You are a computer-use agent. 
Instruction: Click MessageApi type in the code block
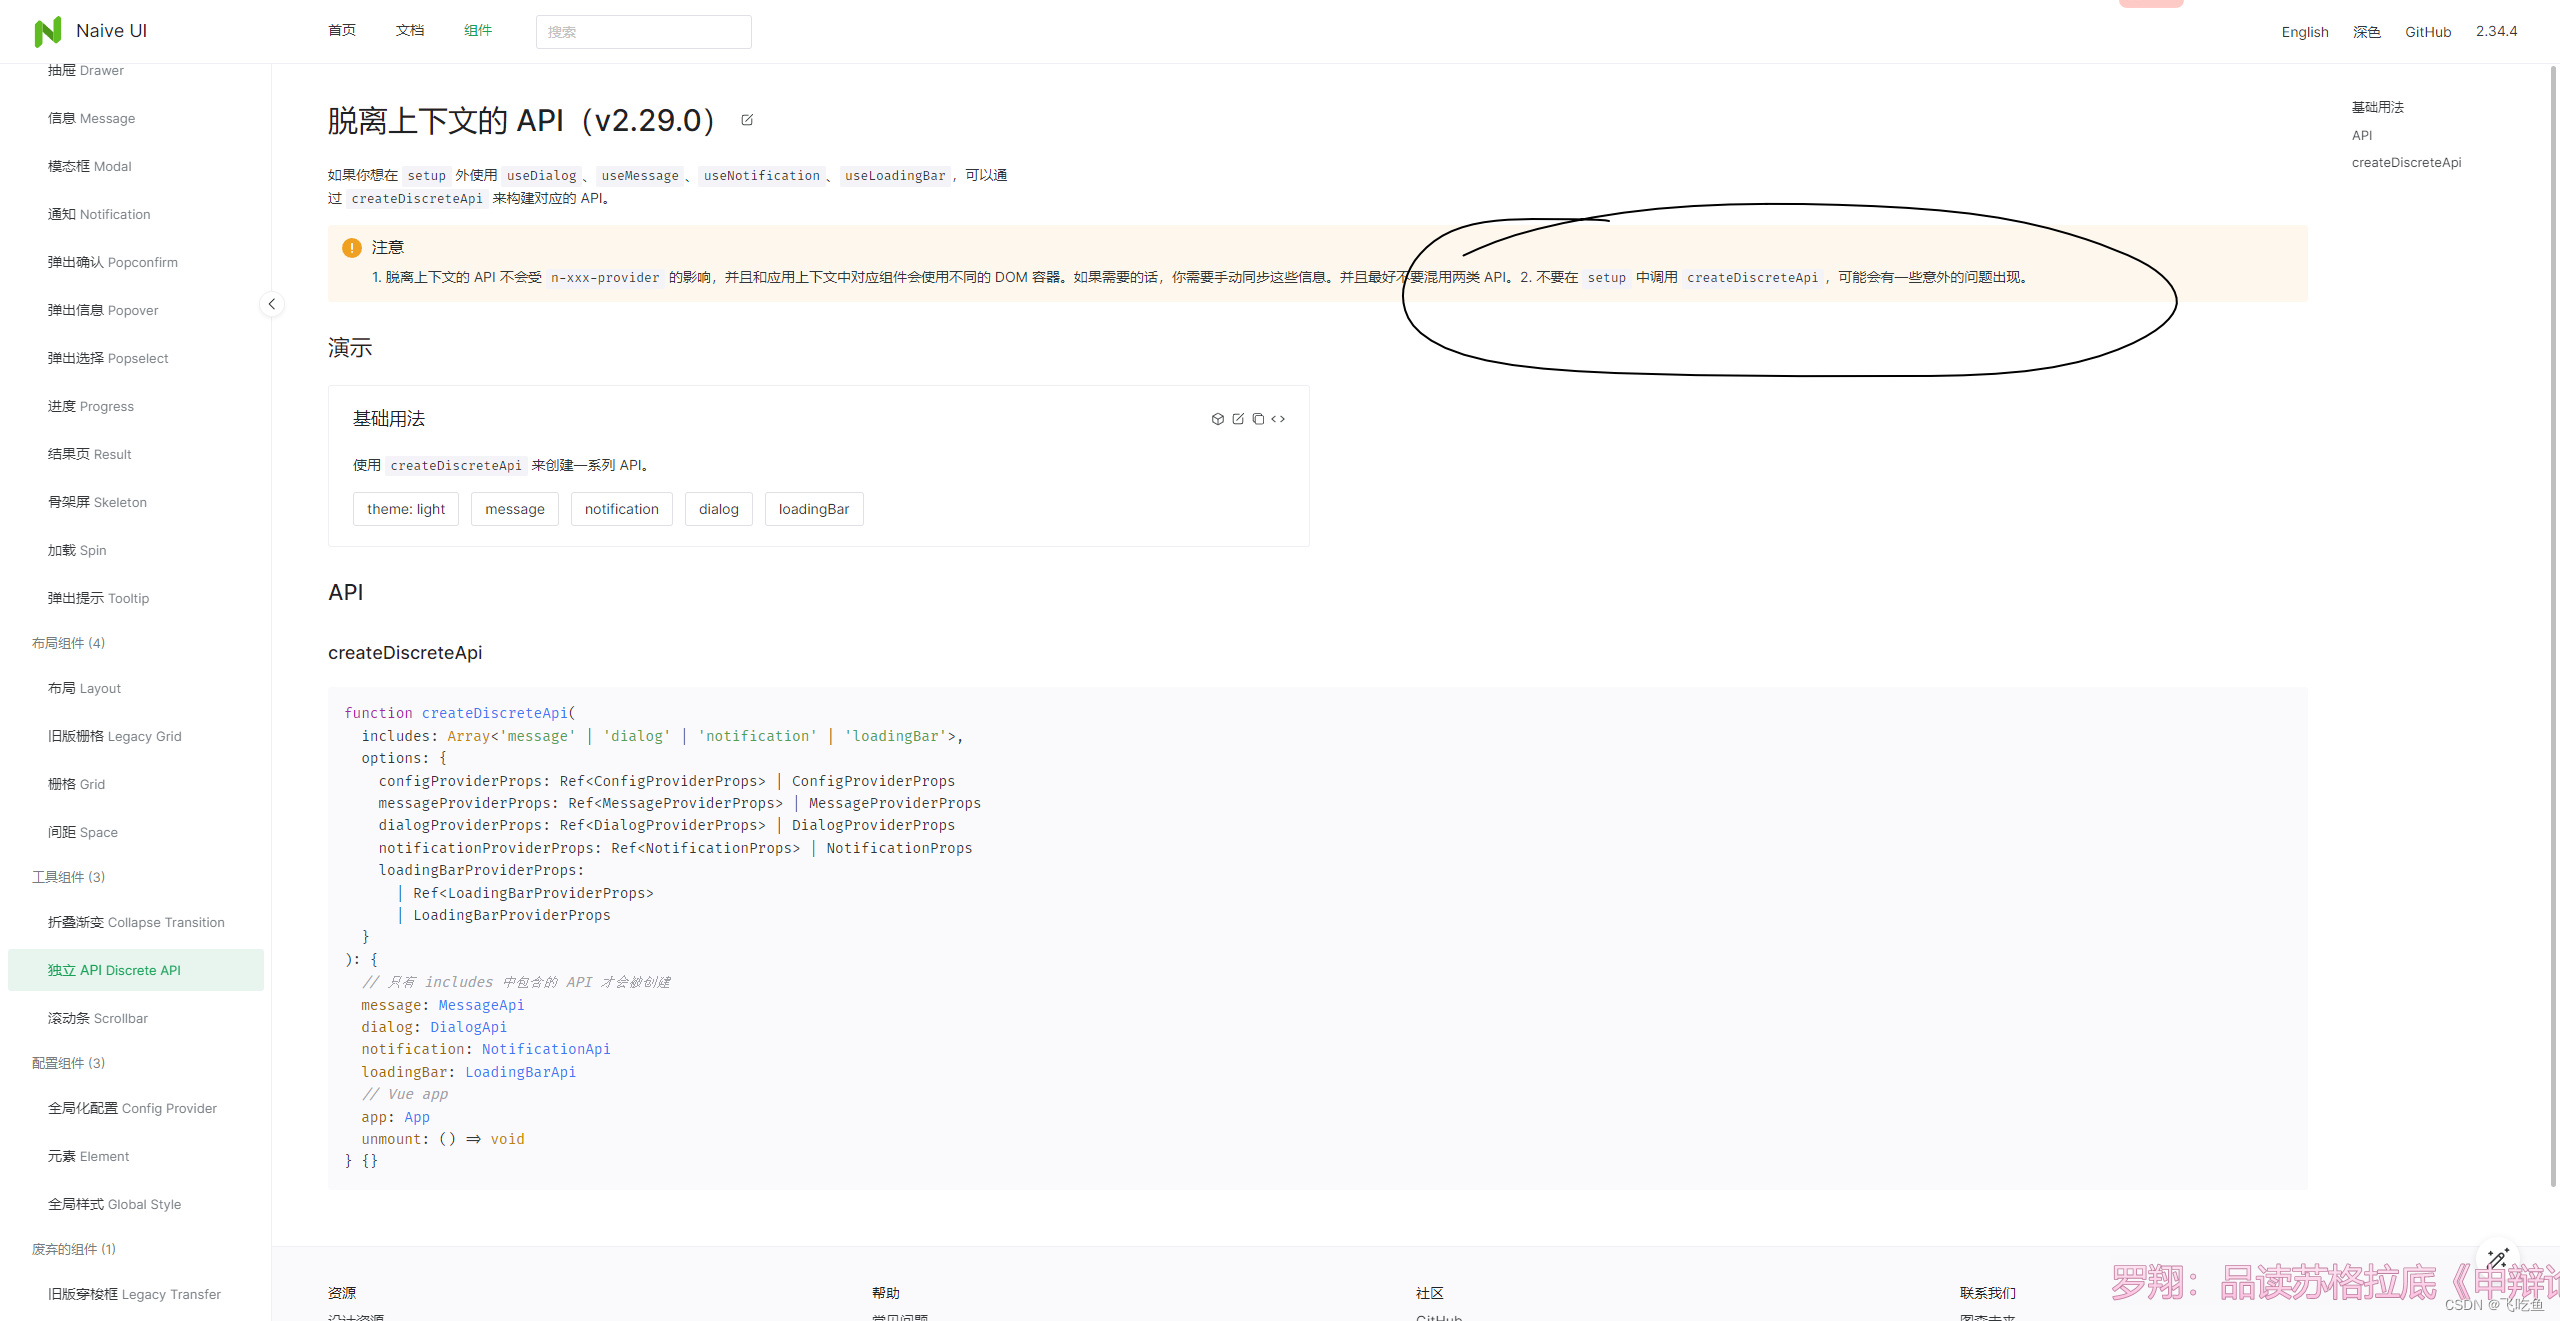(481, 1005)
